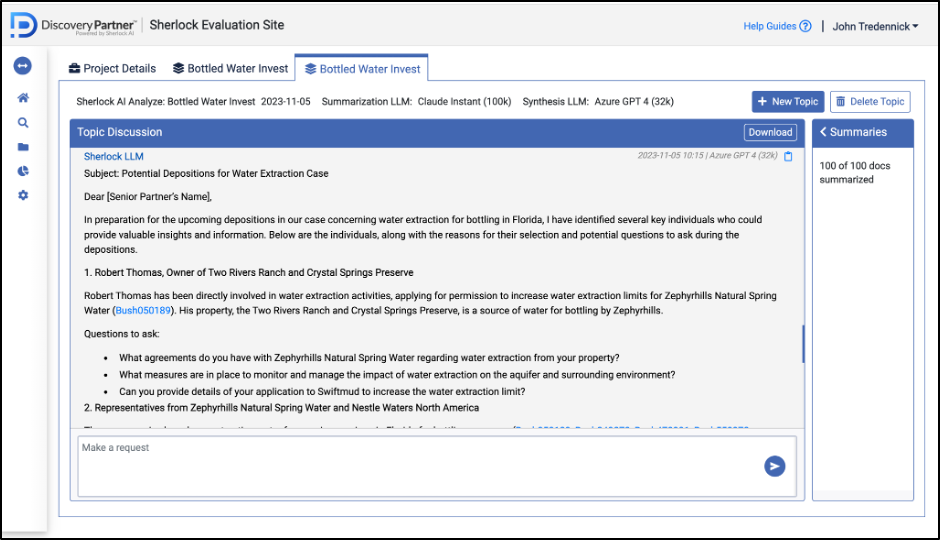Click heading '2. Representatives from Zephyrhills'
Screen dimensions: 940x540
pos(281,408)
